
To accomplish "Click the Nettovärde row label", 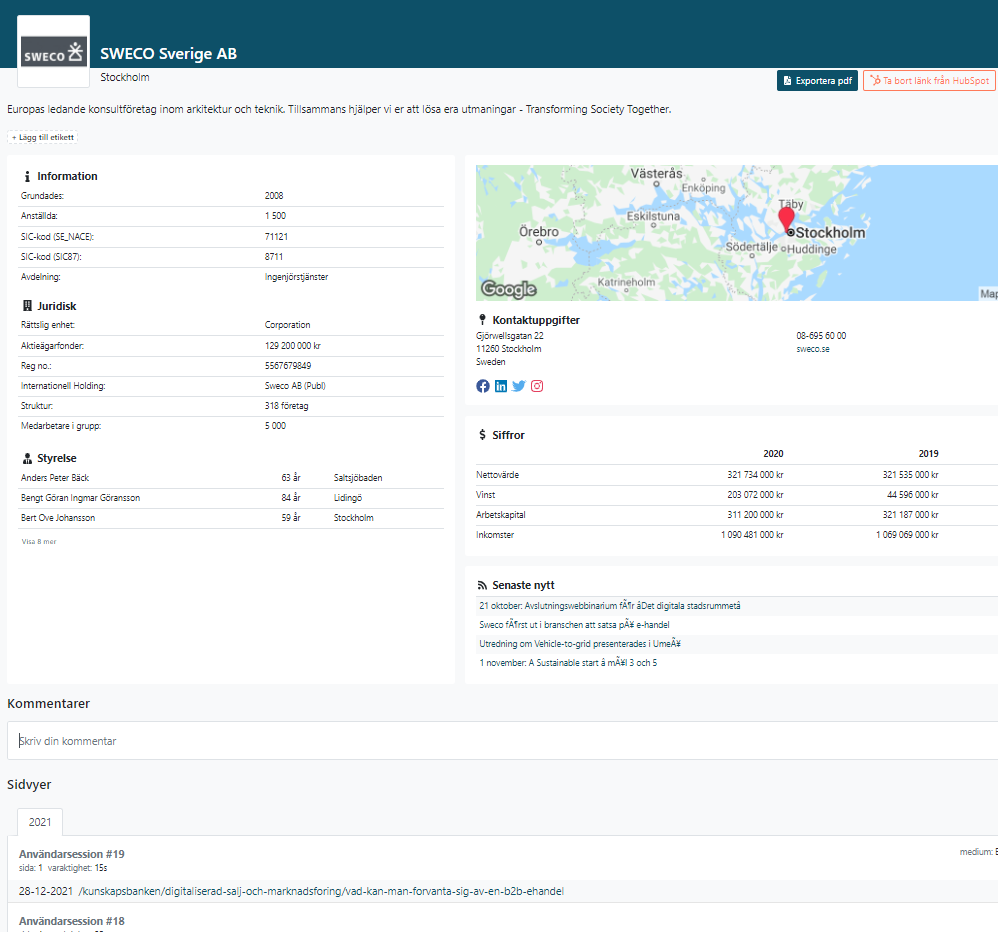I will (497, 475).
